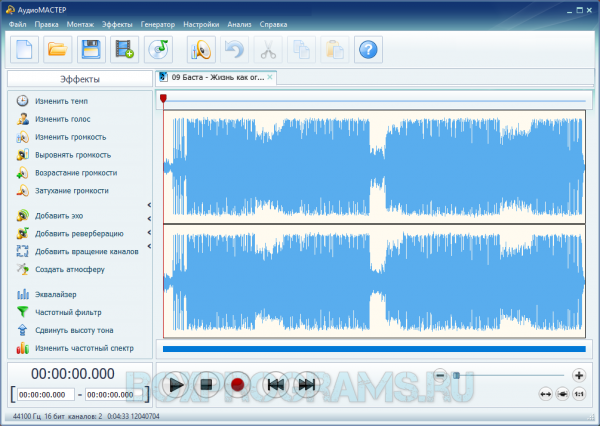Click the selection end time field
This screenshot has height=426, width=600.
point(114,395)
